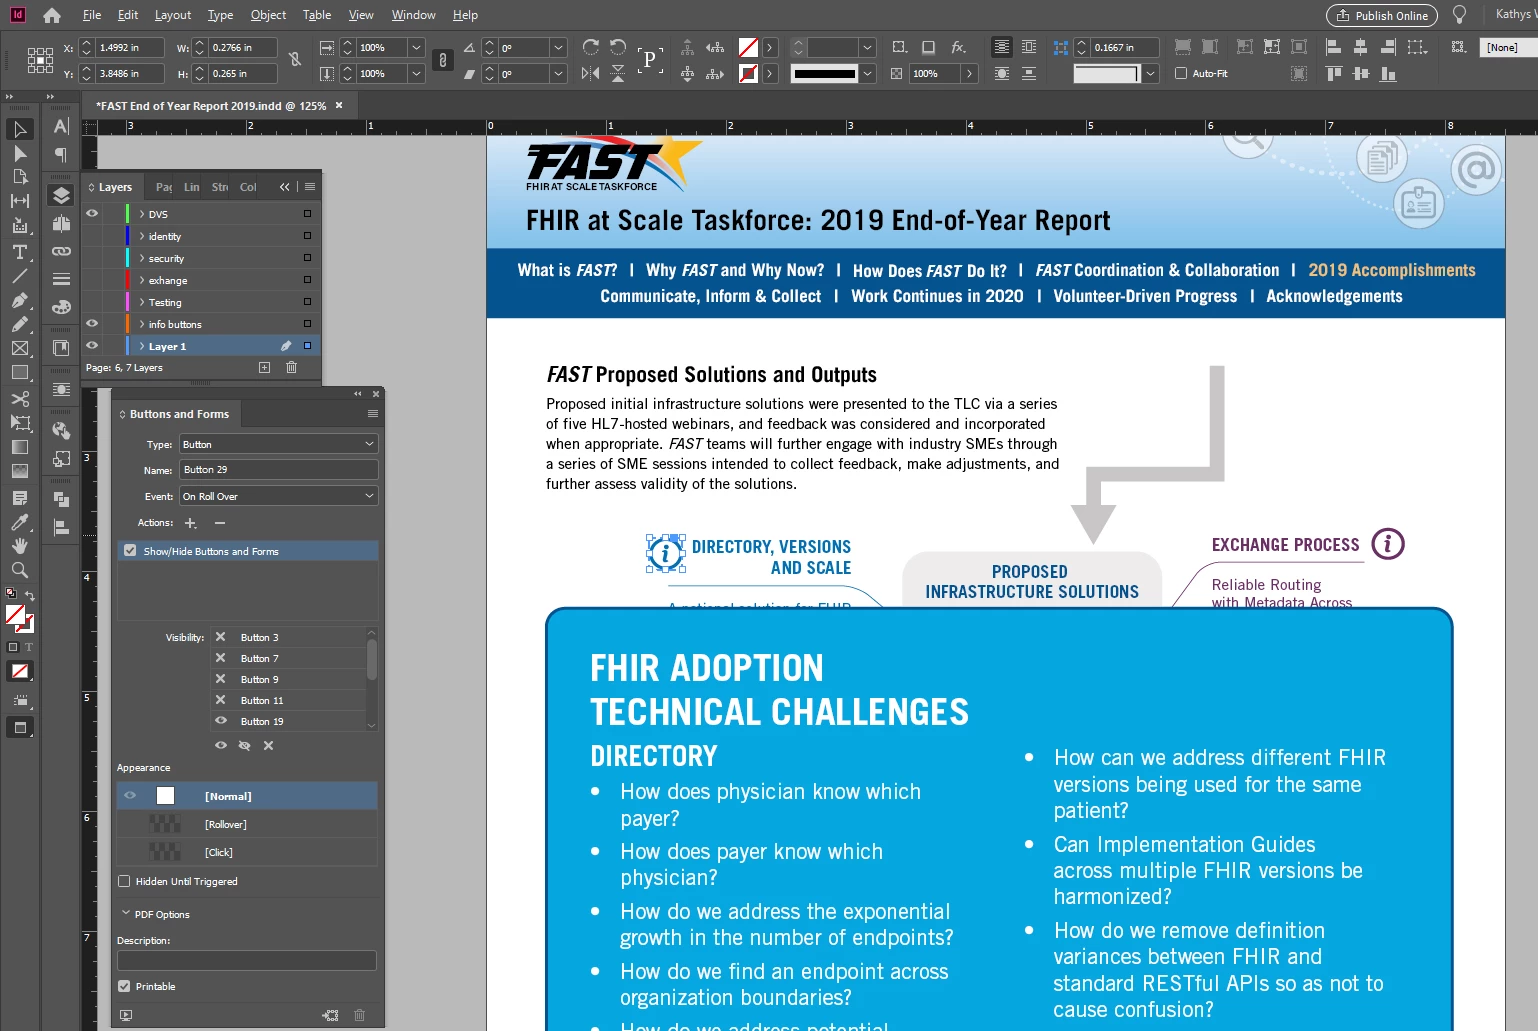Click the Acknowledgements navigation link
The image size is (1538, 1031).
click(x=1334, y=296)
